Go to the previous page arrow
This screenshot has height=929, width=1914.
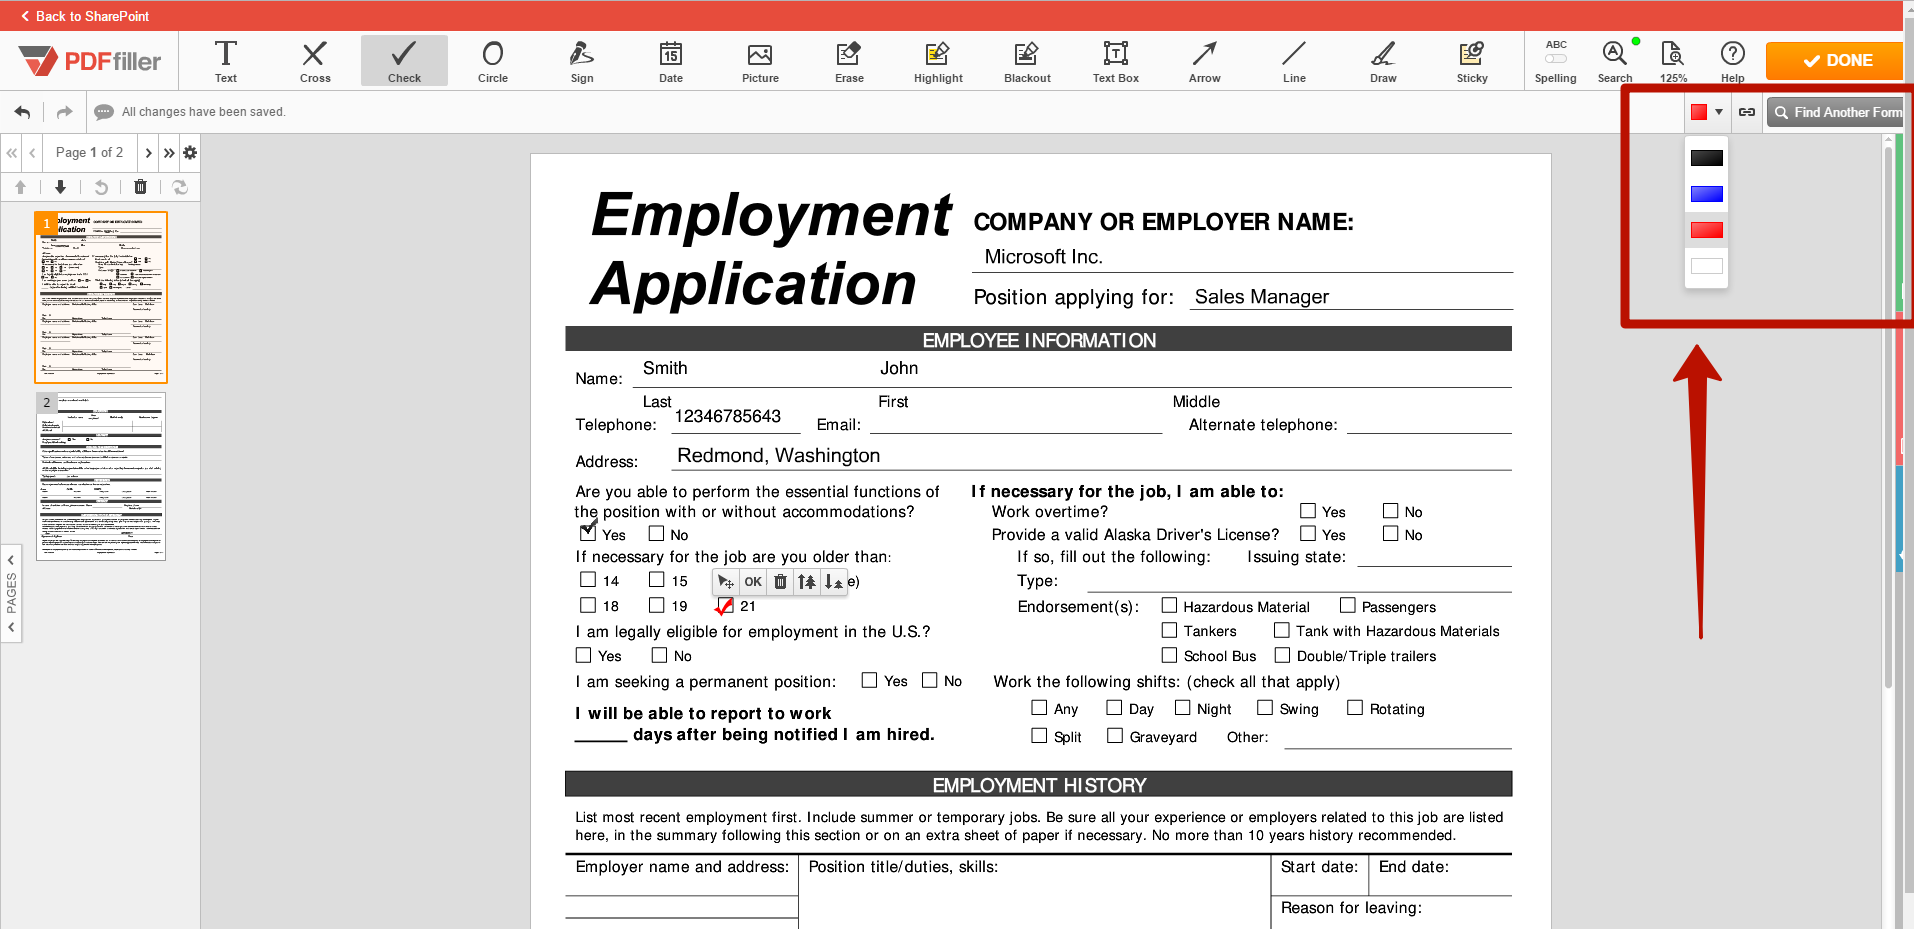[x=33, y=153]
